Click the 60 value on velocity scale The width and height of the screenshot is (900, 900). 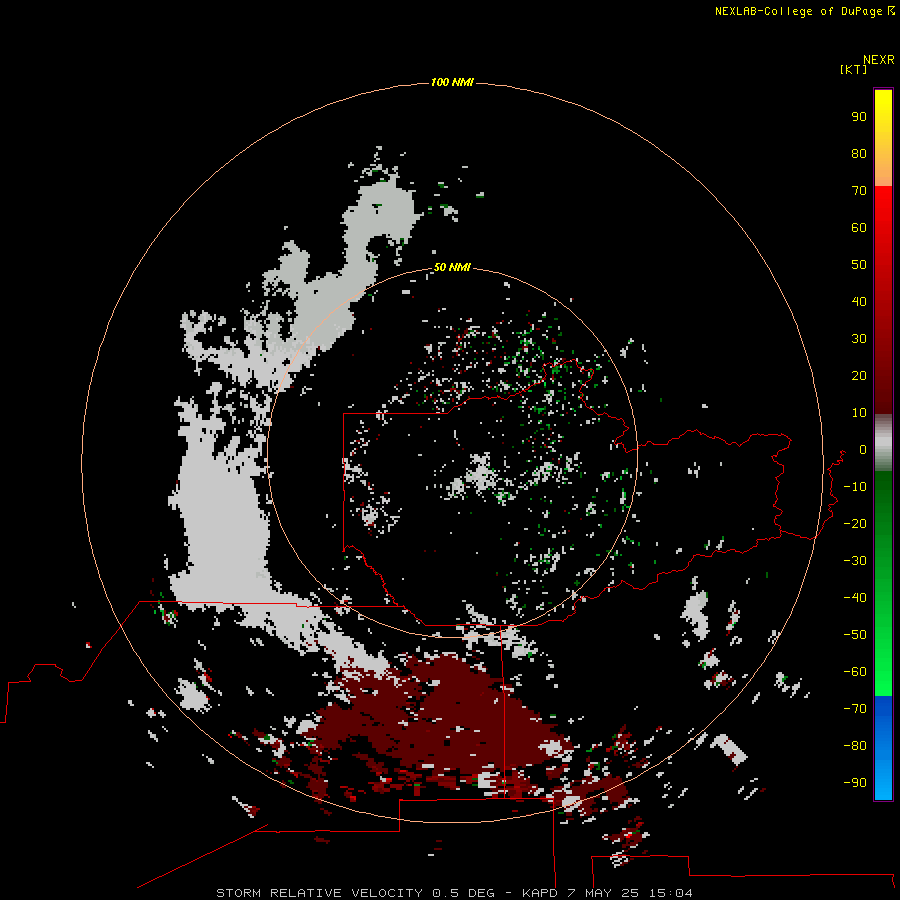859,227
